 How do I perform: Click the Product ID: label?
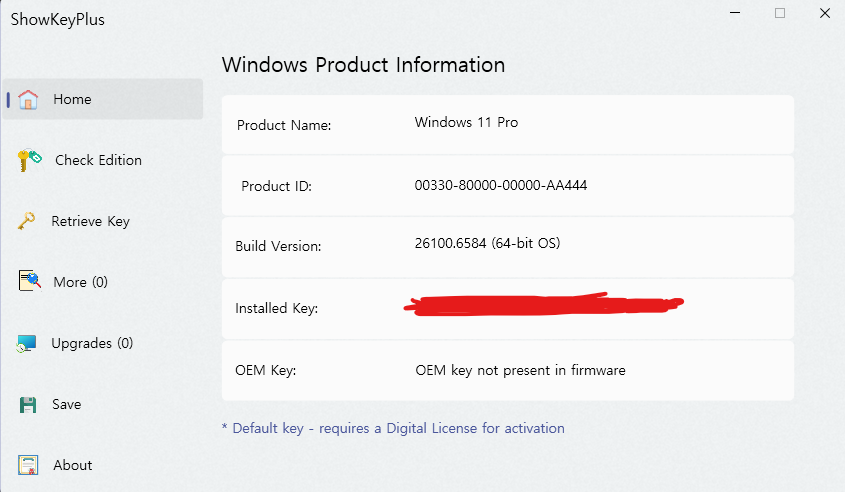point(276,186)
